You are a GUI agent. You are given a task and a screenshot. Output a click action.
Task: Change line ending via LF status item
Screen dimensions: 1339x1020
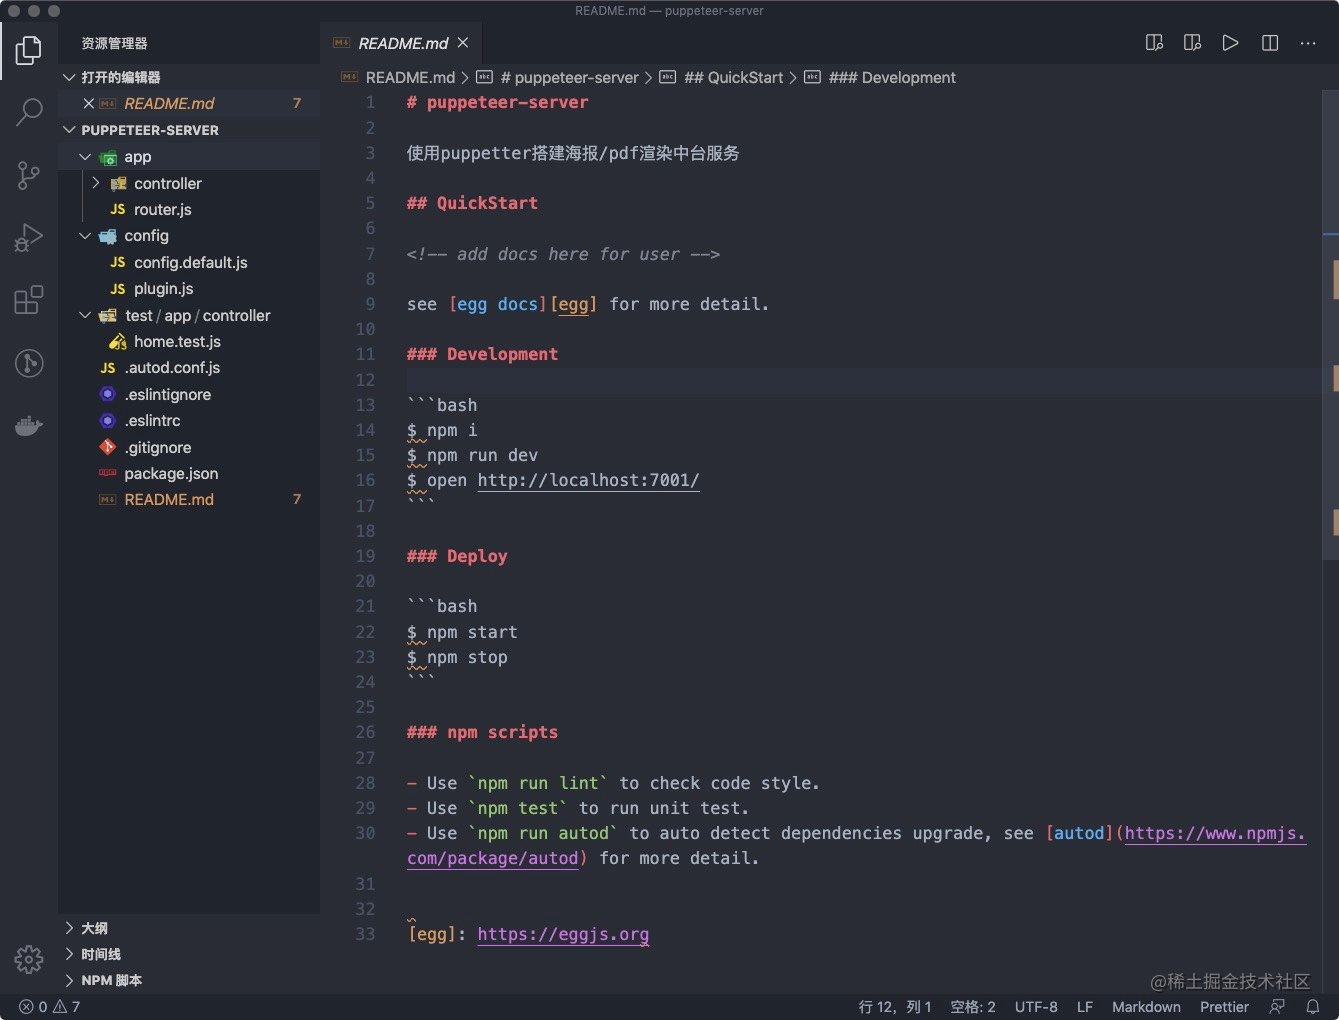(1085, 1007)
